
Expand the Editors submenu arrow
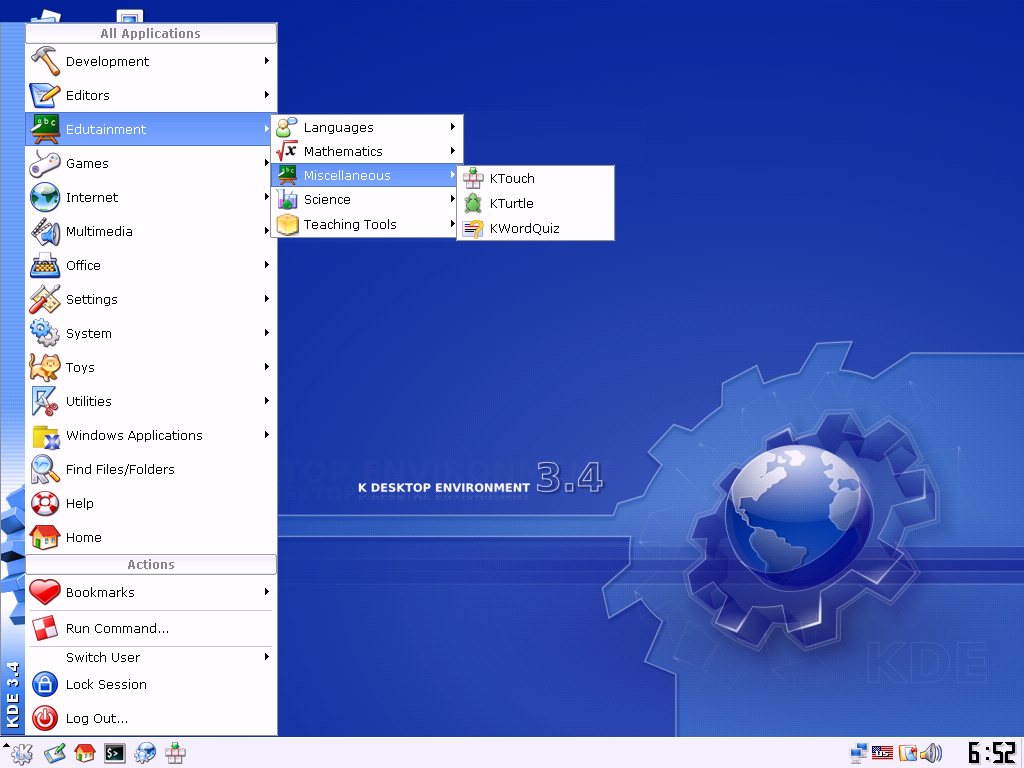click(x=266, y=95)
